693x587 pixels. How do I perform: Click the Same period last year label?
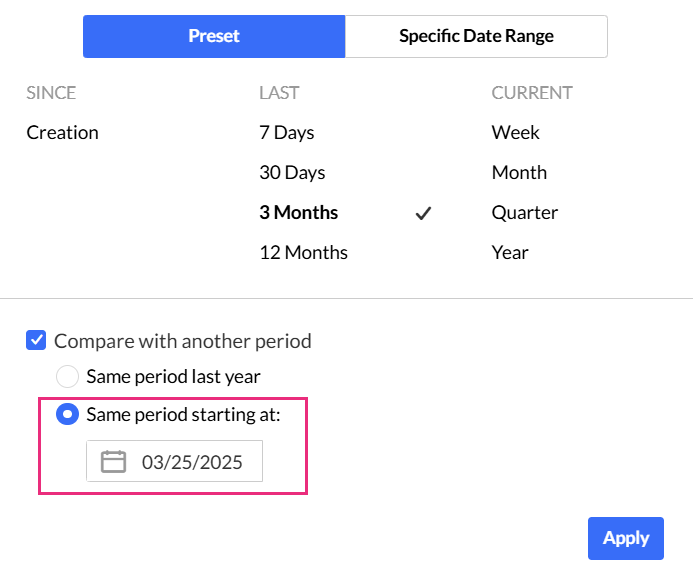pyautogui.click(x=173, y=377)
